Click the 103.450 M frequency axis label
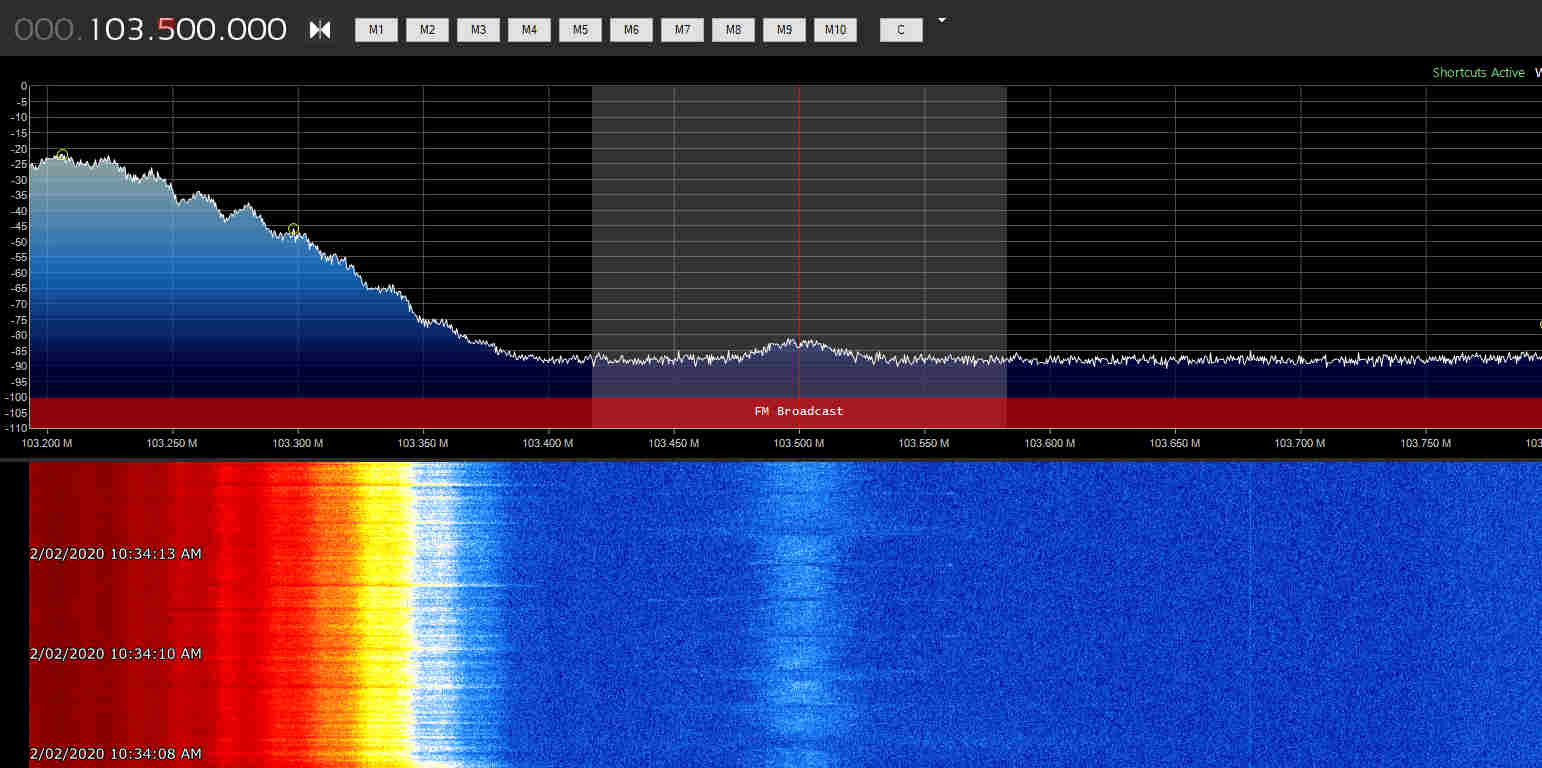 tap(673, 442)
